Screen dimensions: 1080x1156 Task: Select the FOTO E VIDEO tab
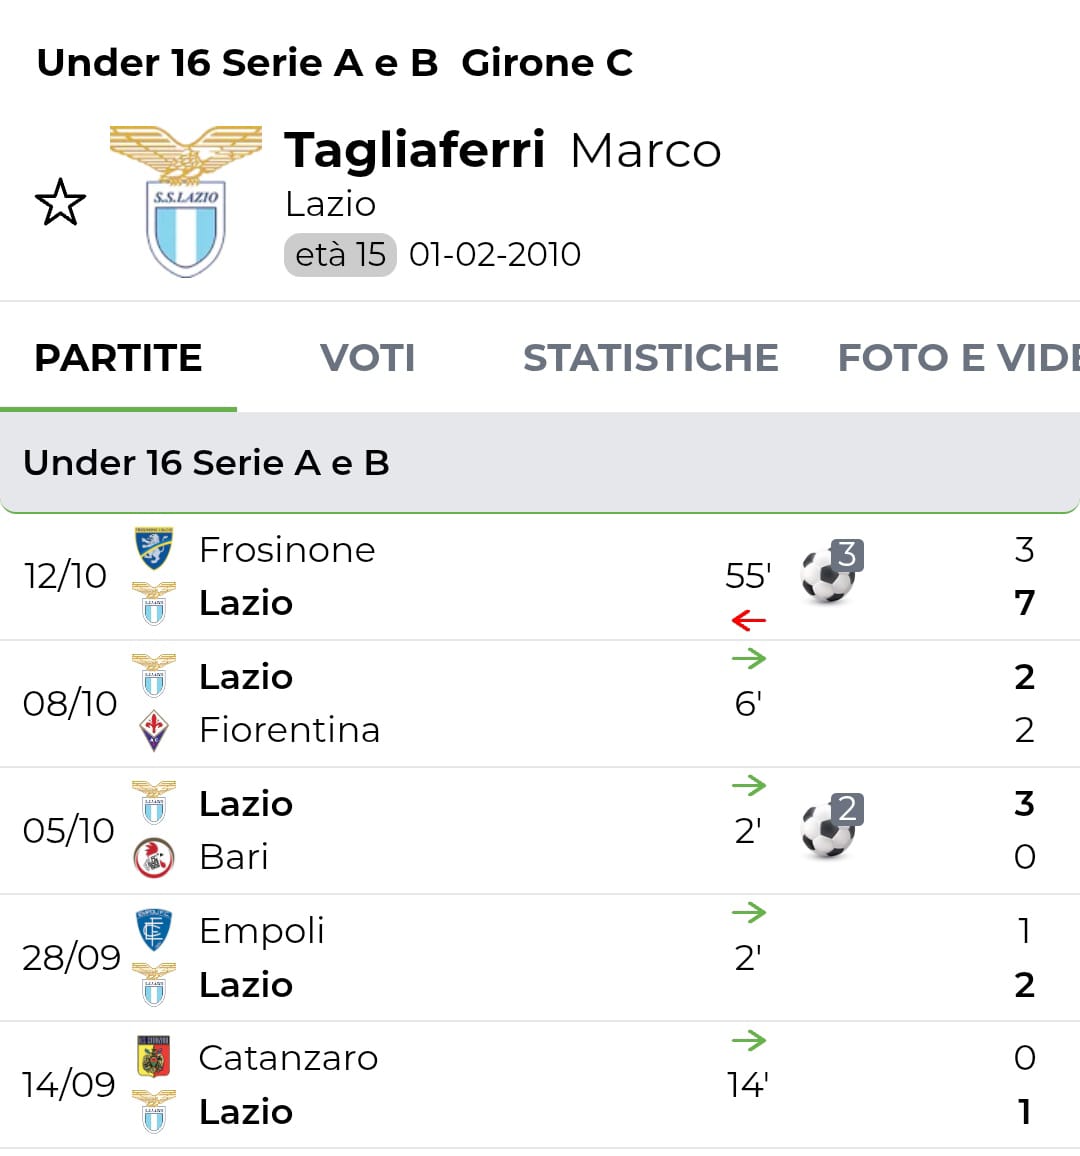click(957, 358)
